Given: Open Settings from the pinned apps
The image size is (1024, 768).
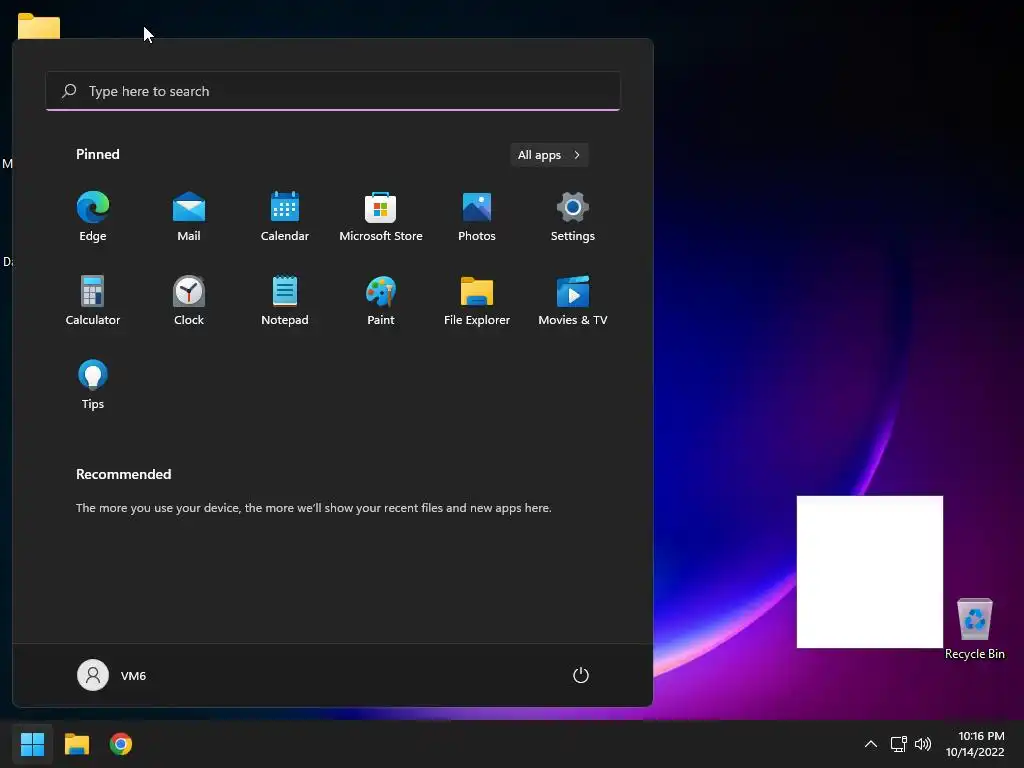Looking at the screenshot, I should click(x=573, y=217).
